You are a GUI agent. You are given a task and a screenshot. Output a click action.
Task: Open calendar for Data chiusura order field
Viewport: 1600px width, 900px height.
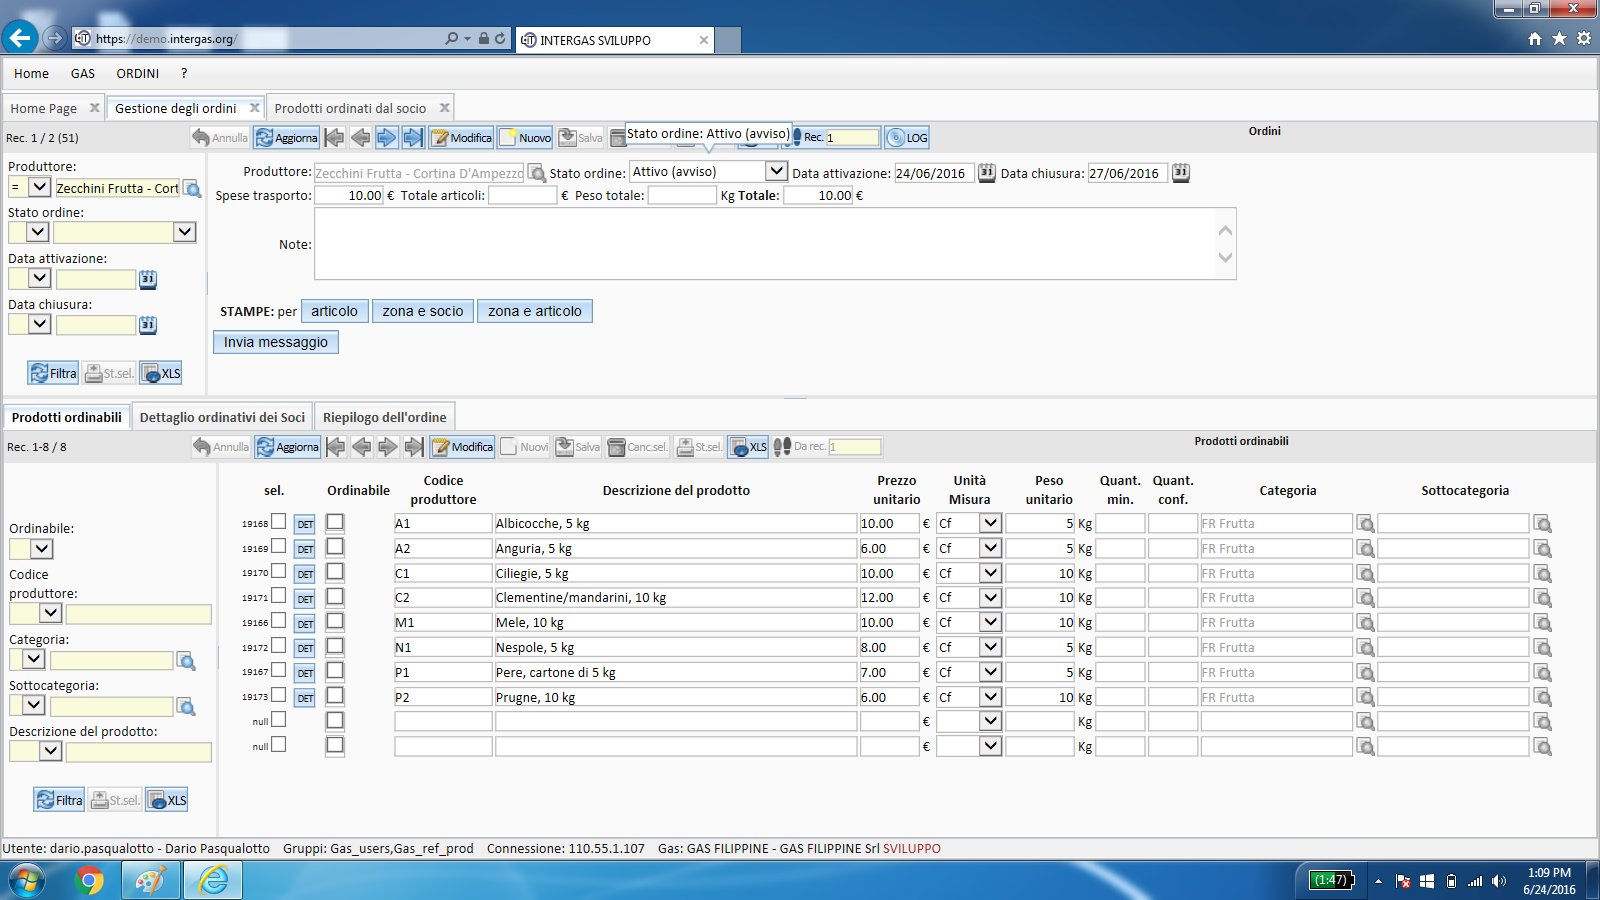pyautogui.click(x=1180, y=172)
